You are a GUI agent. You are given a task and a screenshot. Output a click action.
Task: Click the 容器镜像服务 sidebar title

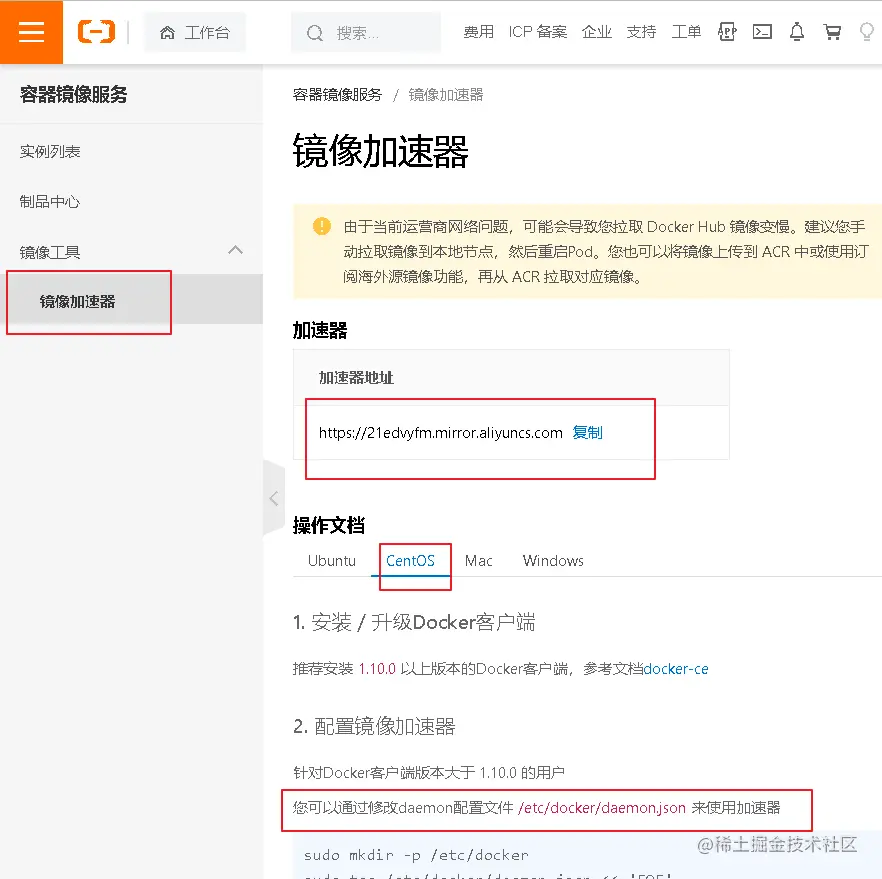click(74, 94)
